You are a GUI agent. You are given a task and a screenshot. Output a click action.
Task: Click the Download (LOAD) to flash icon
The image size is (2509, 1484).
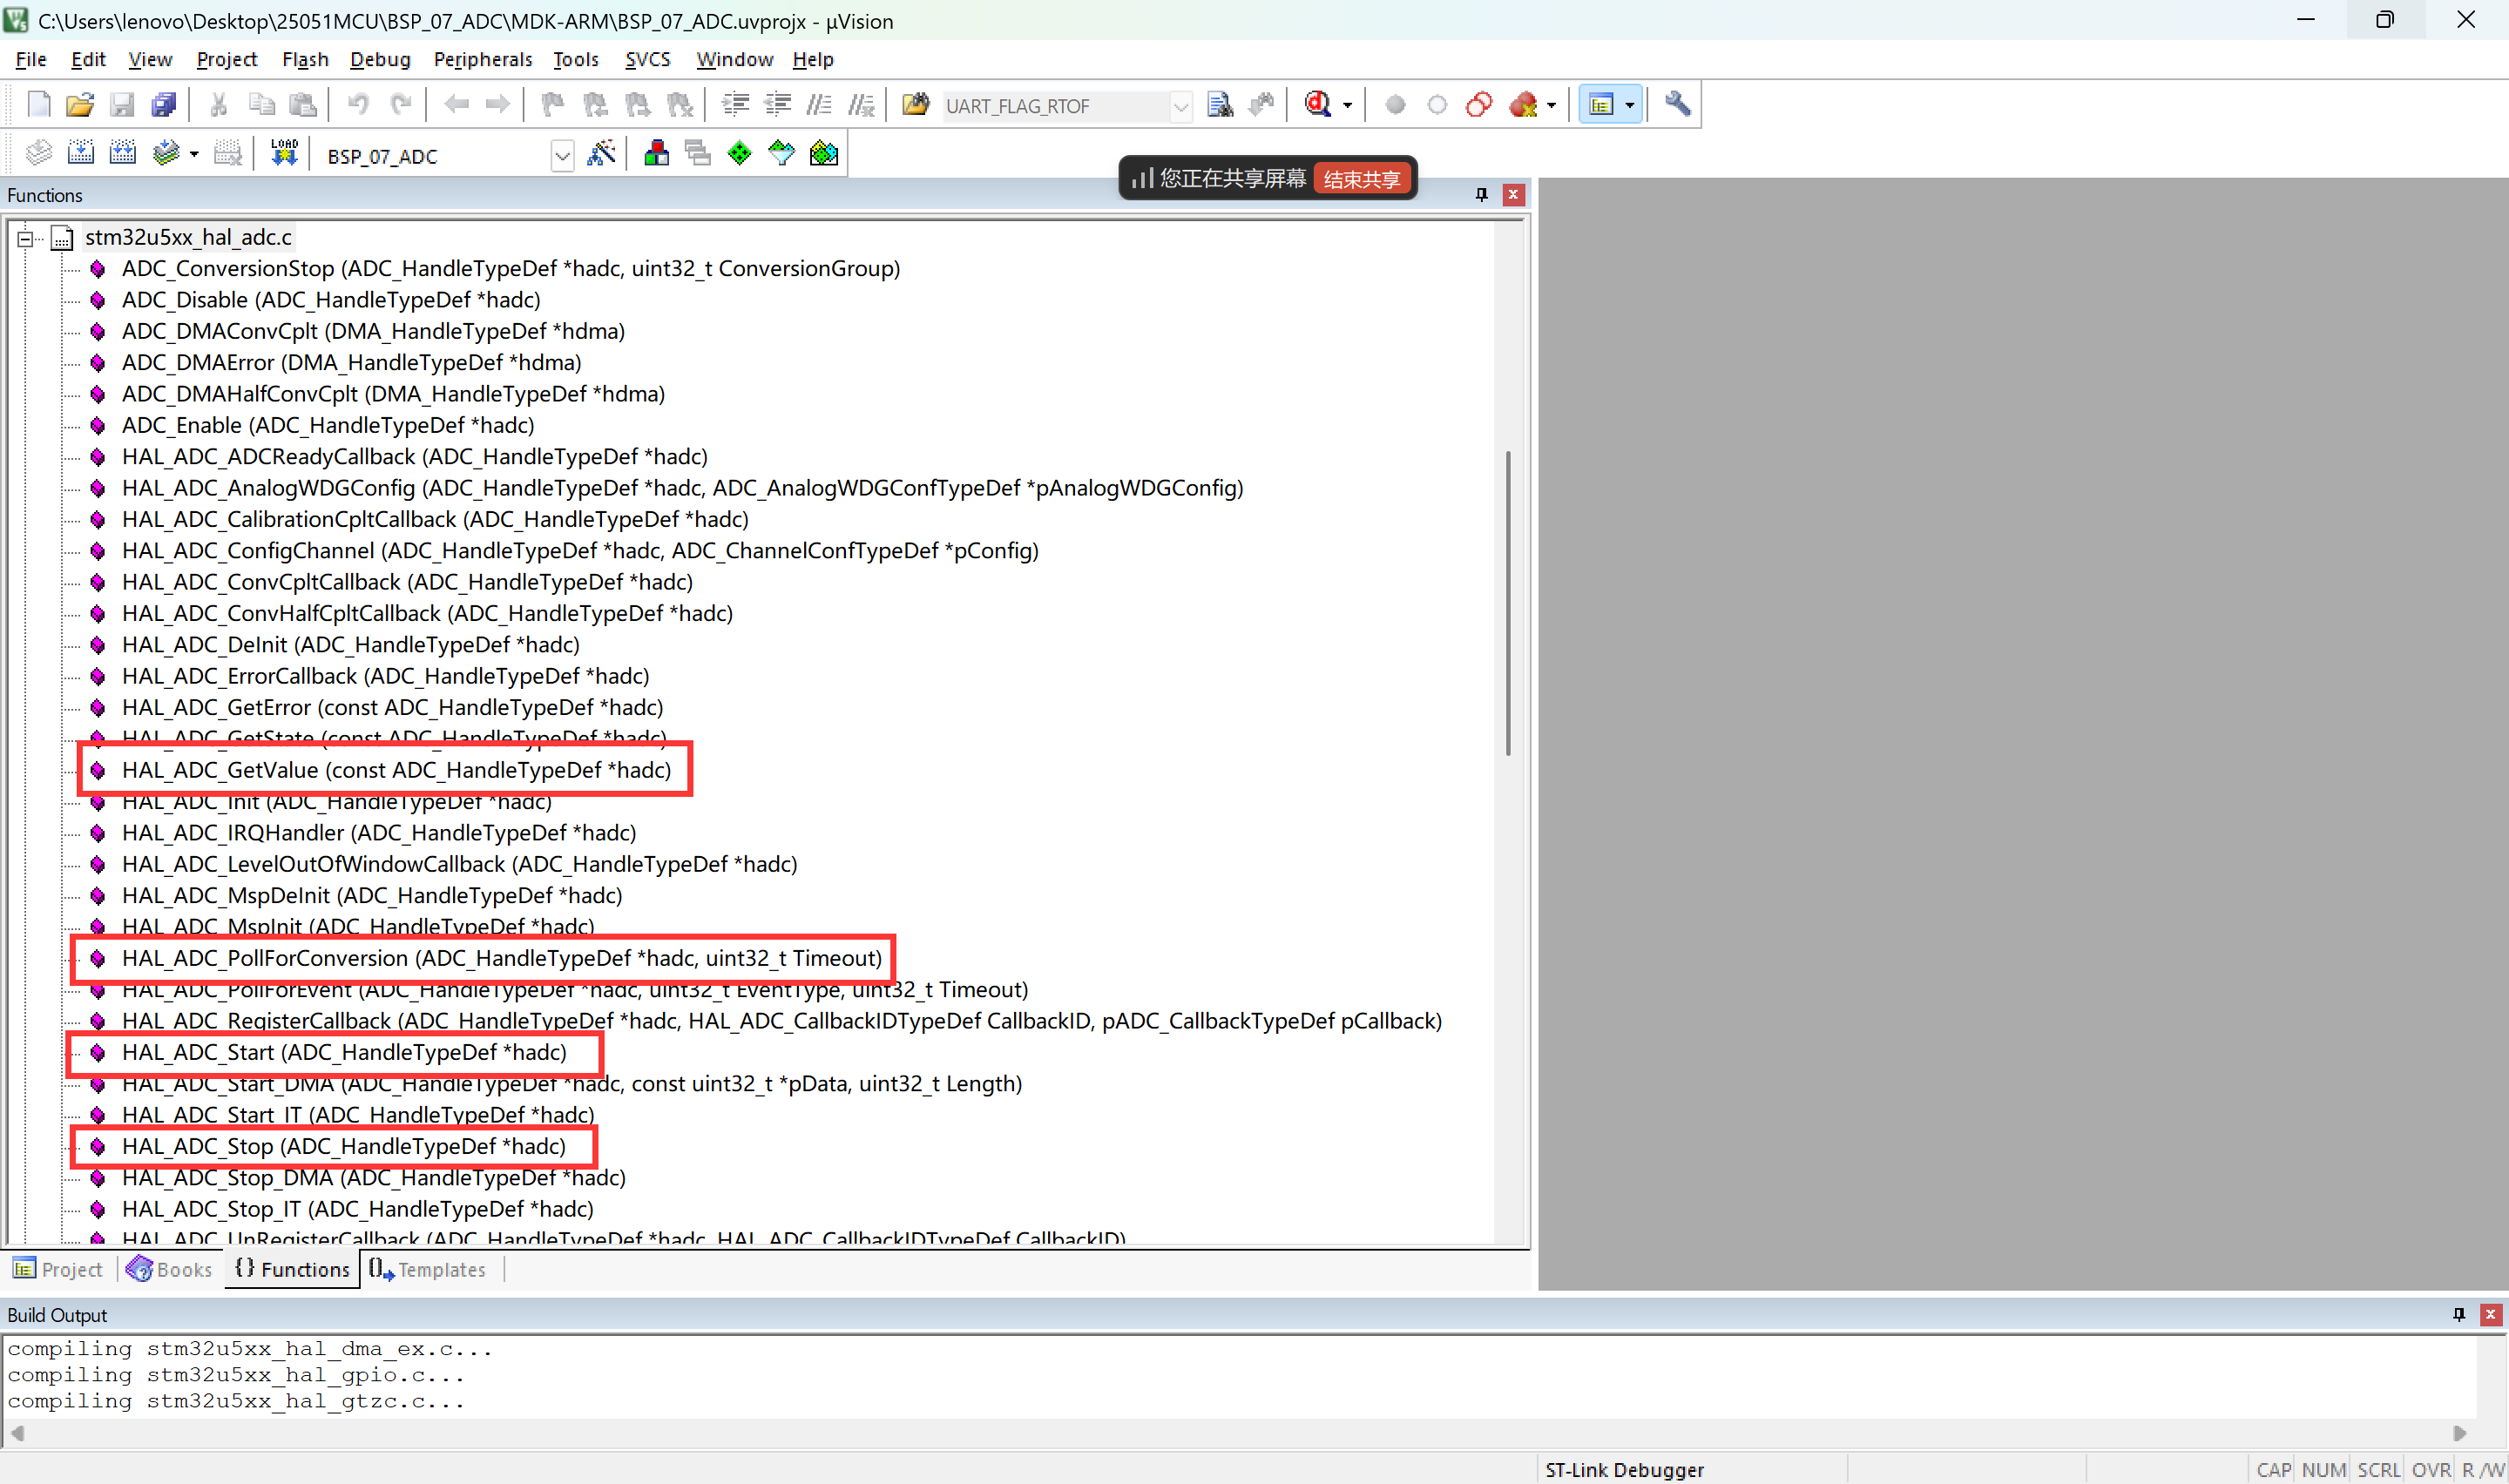(284, 153)
